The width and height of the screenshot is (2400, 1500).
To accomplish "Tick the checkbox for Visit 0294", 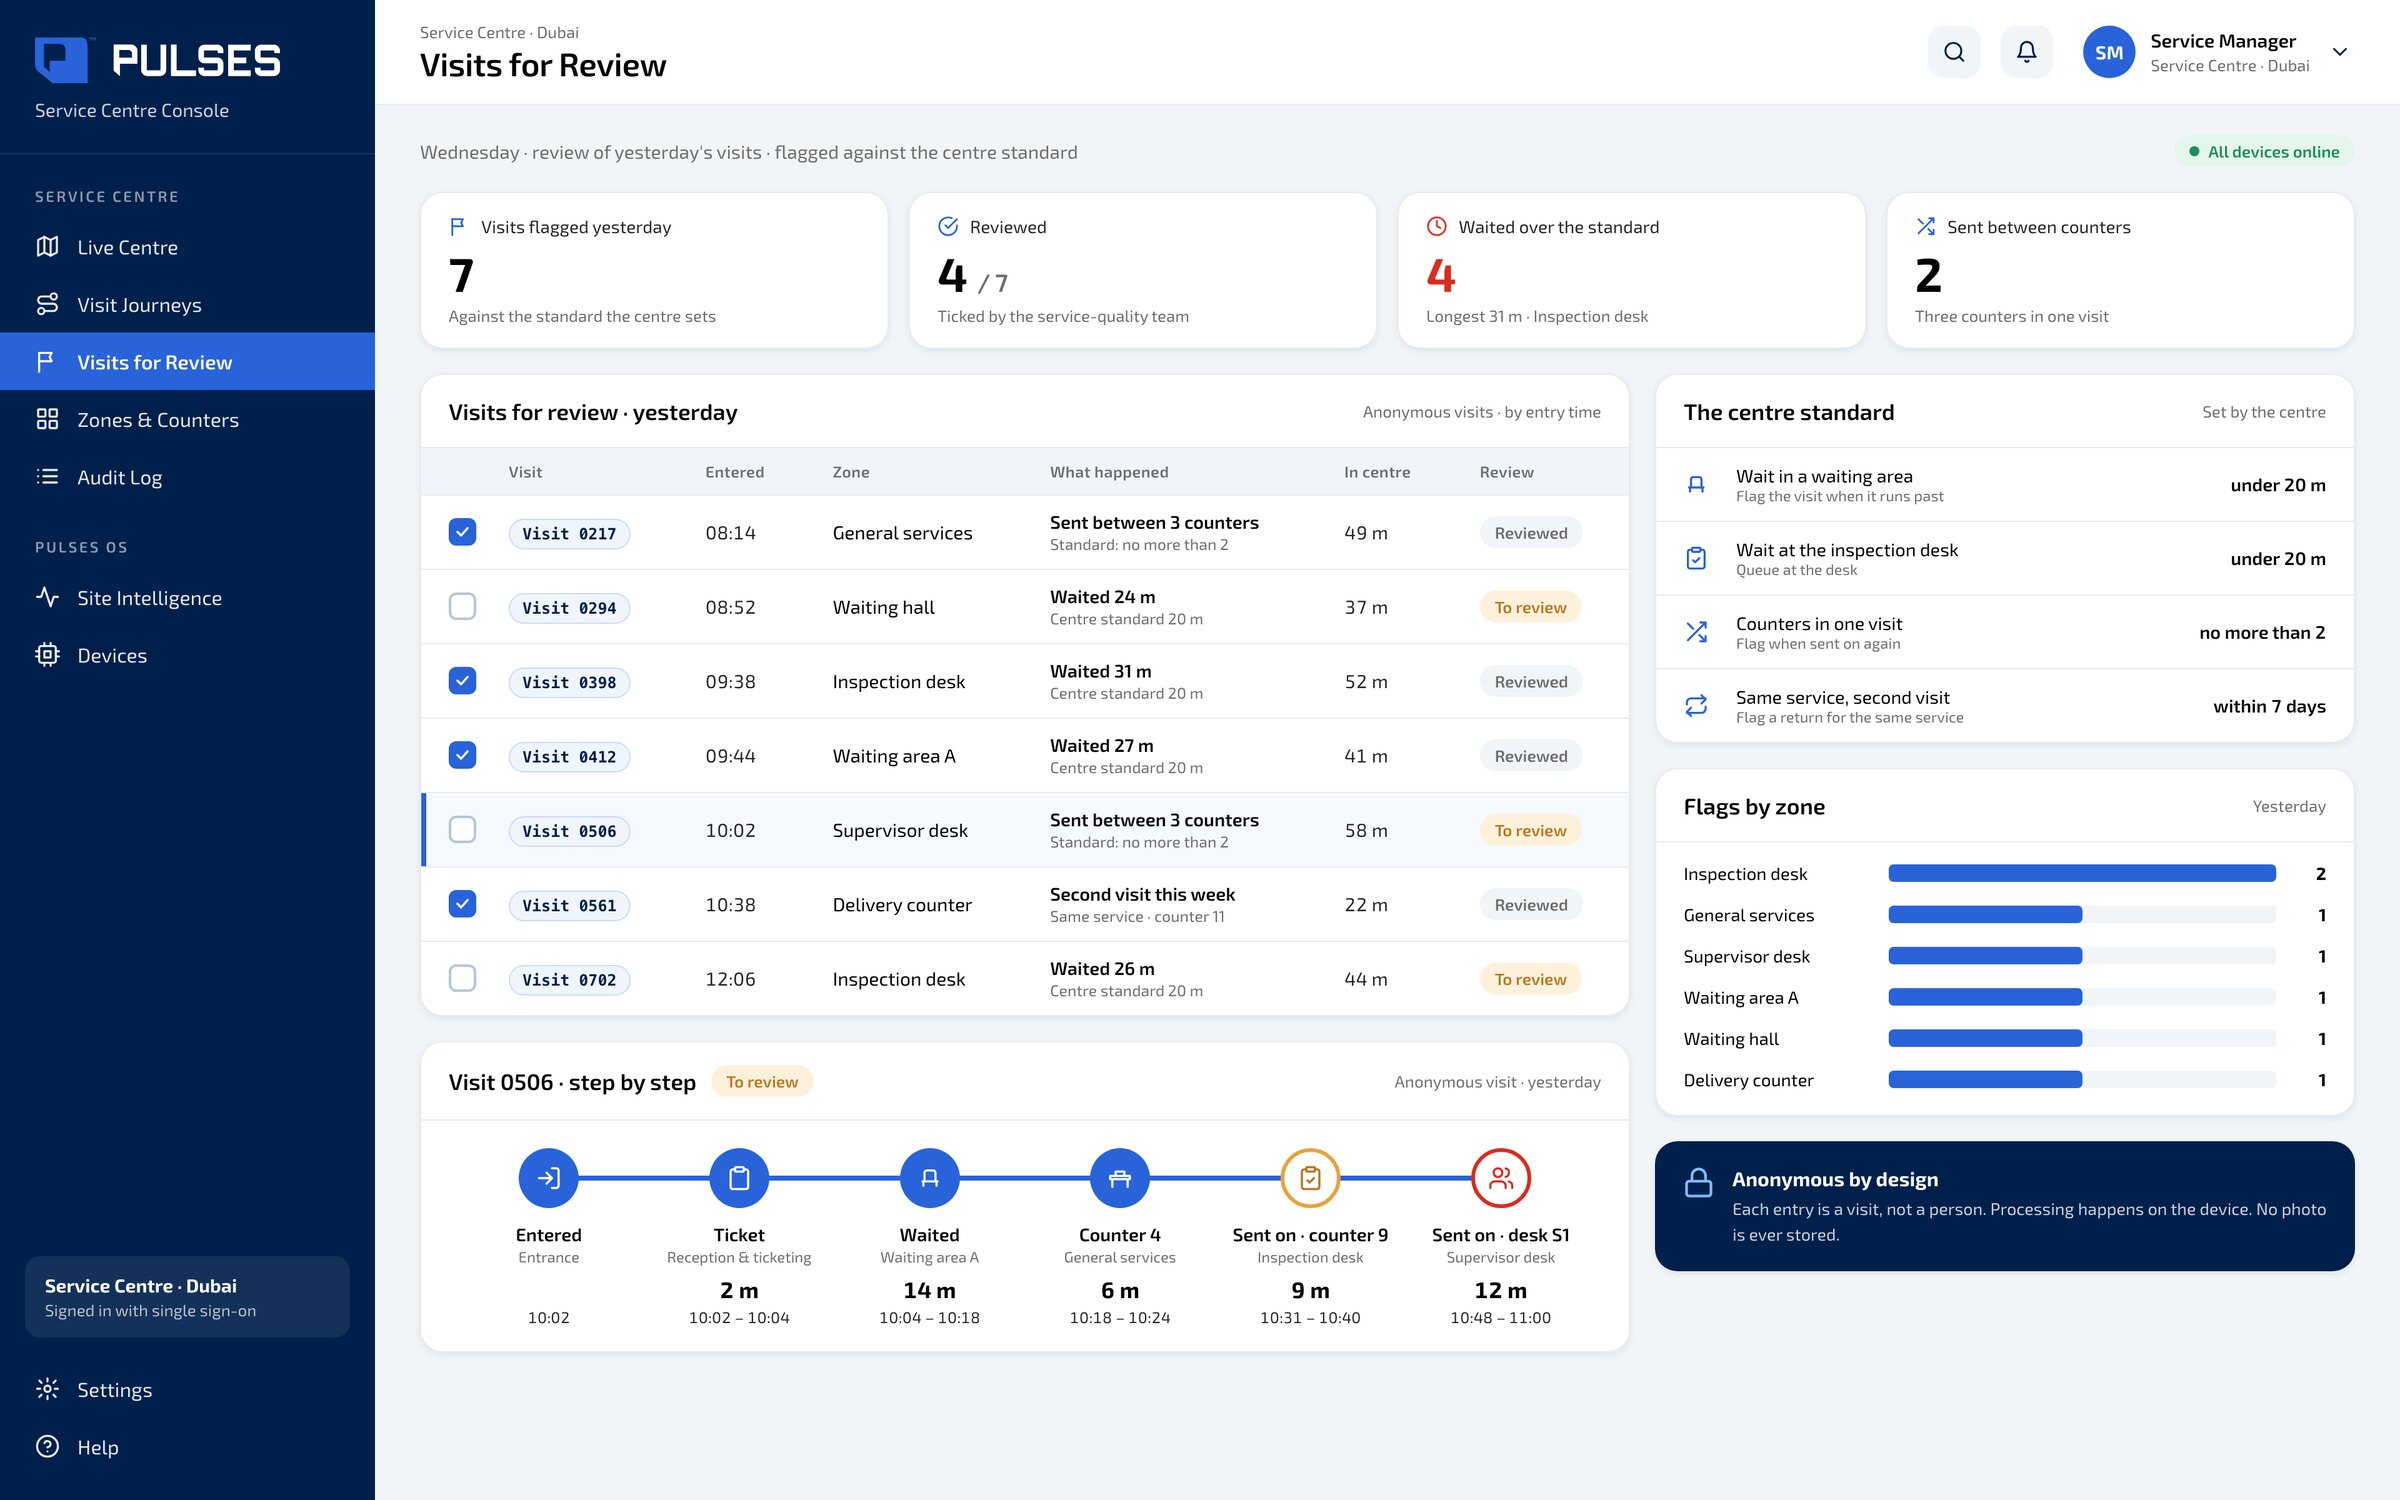I will coord(462,606).
